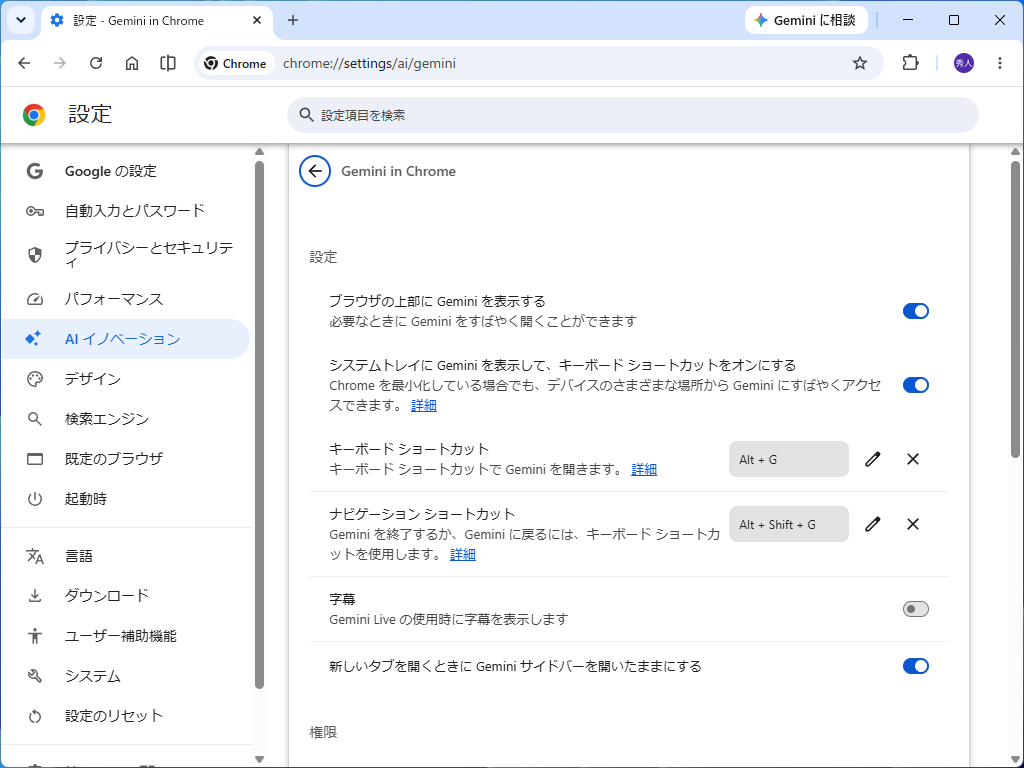Open 設定のリセット section
Screen dimensions: 1024x768
tap(126, 716)
